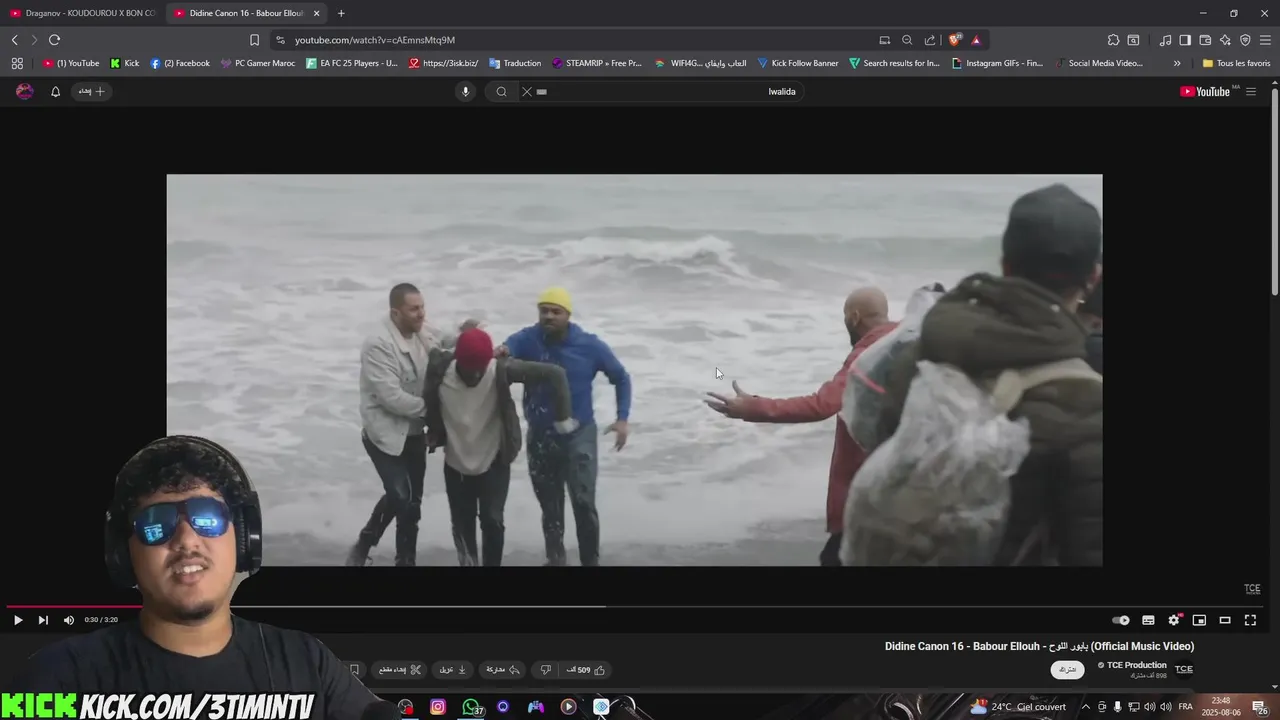
Task: Click the YouTube Create plus button
Action: click(x=92, y=91)
